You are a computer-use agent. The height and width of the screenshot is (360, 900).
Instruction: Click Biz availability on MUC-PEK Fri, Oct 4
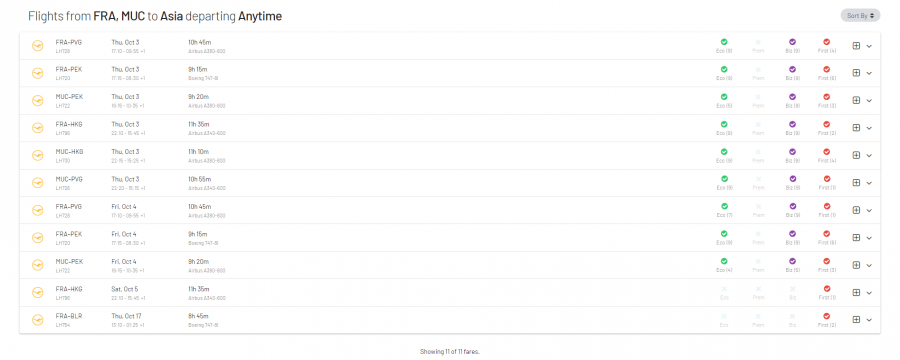coord(792,265)
